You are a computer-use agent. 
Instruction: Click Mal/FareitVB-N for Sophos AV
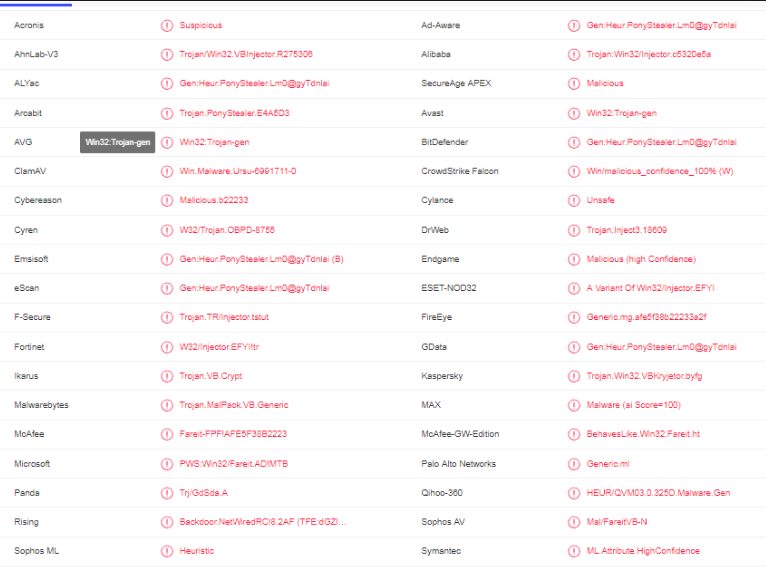click(x=617, y=522)
